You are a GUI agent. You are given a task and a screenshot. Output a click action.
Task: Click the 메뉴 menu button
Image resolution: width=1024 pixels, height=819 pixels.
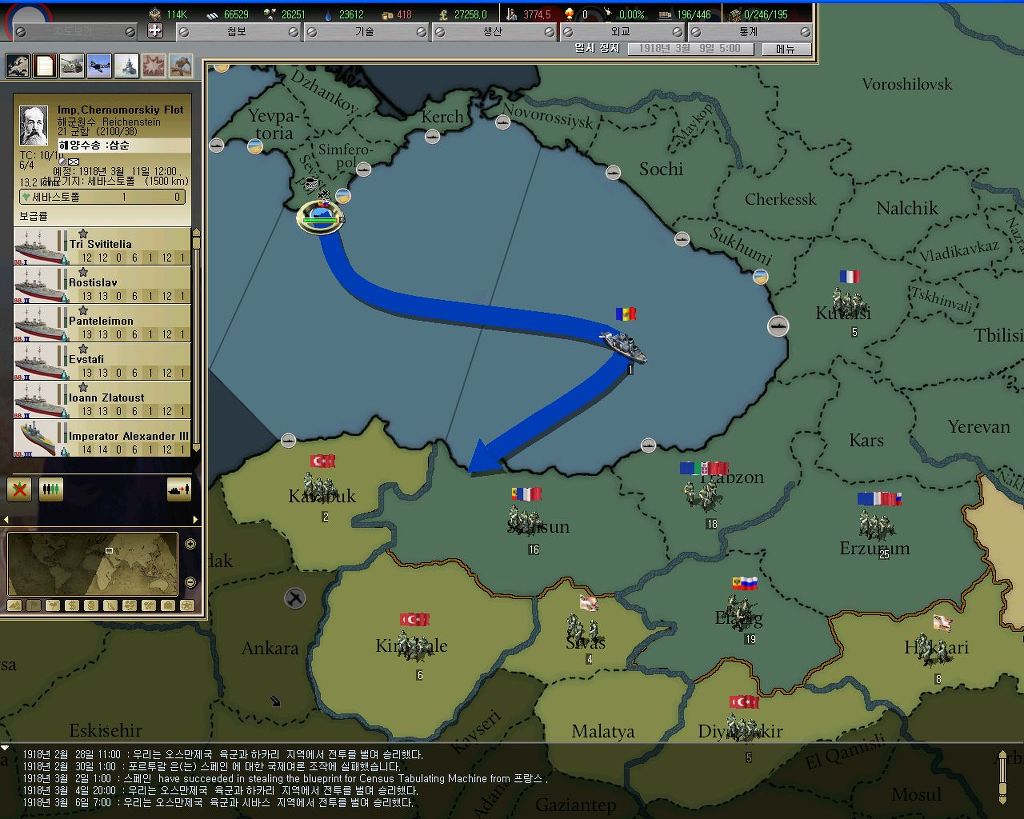coord(786,49)
